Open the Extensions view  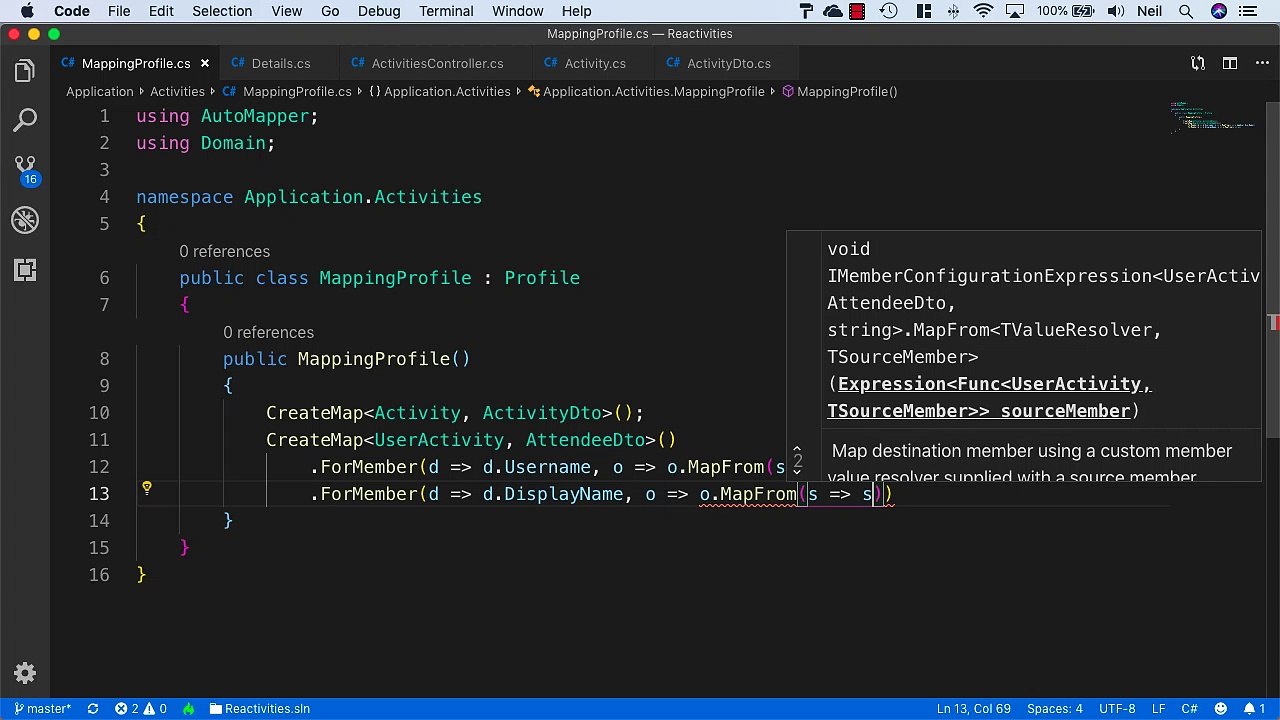point(25,270)
